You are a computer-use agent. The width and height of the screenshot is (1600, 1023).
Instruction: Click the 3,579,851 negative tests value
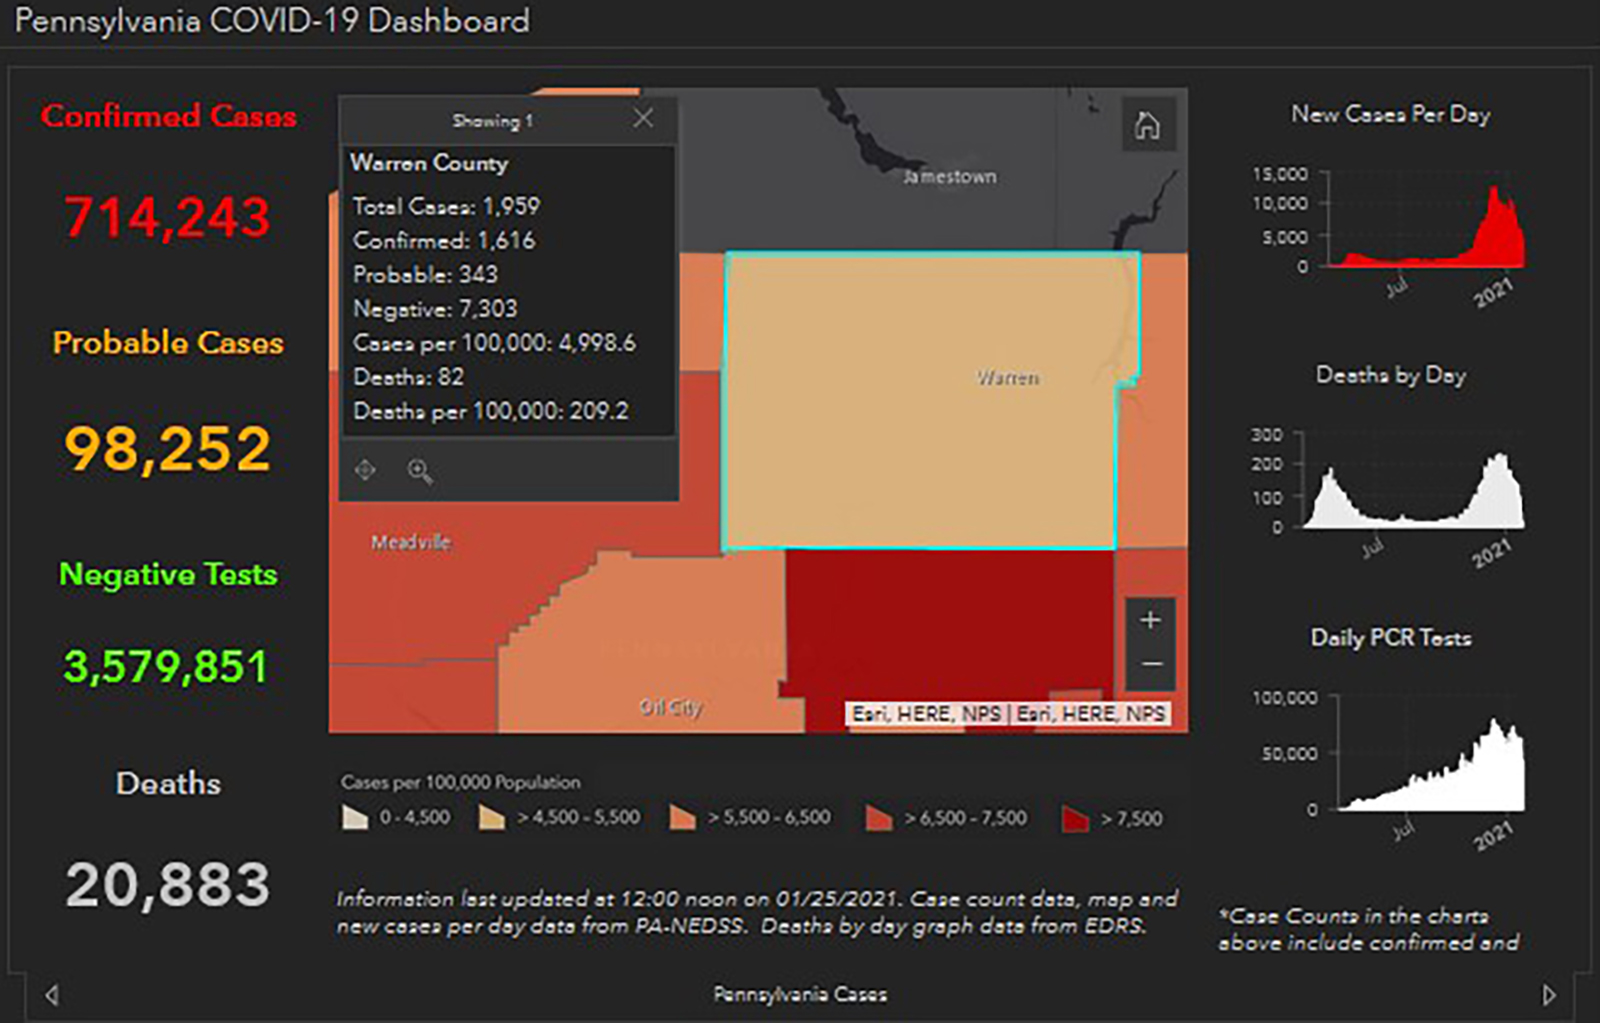(x=166, y=667)
